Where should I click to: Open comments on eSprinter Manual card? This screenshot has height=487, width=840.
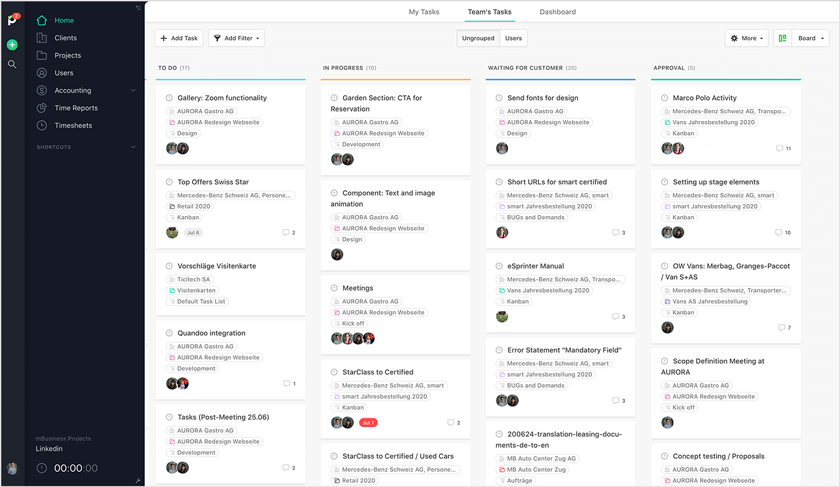pyautogui.click(x=619, y=317)
